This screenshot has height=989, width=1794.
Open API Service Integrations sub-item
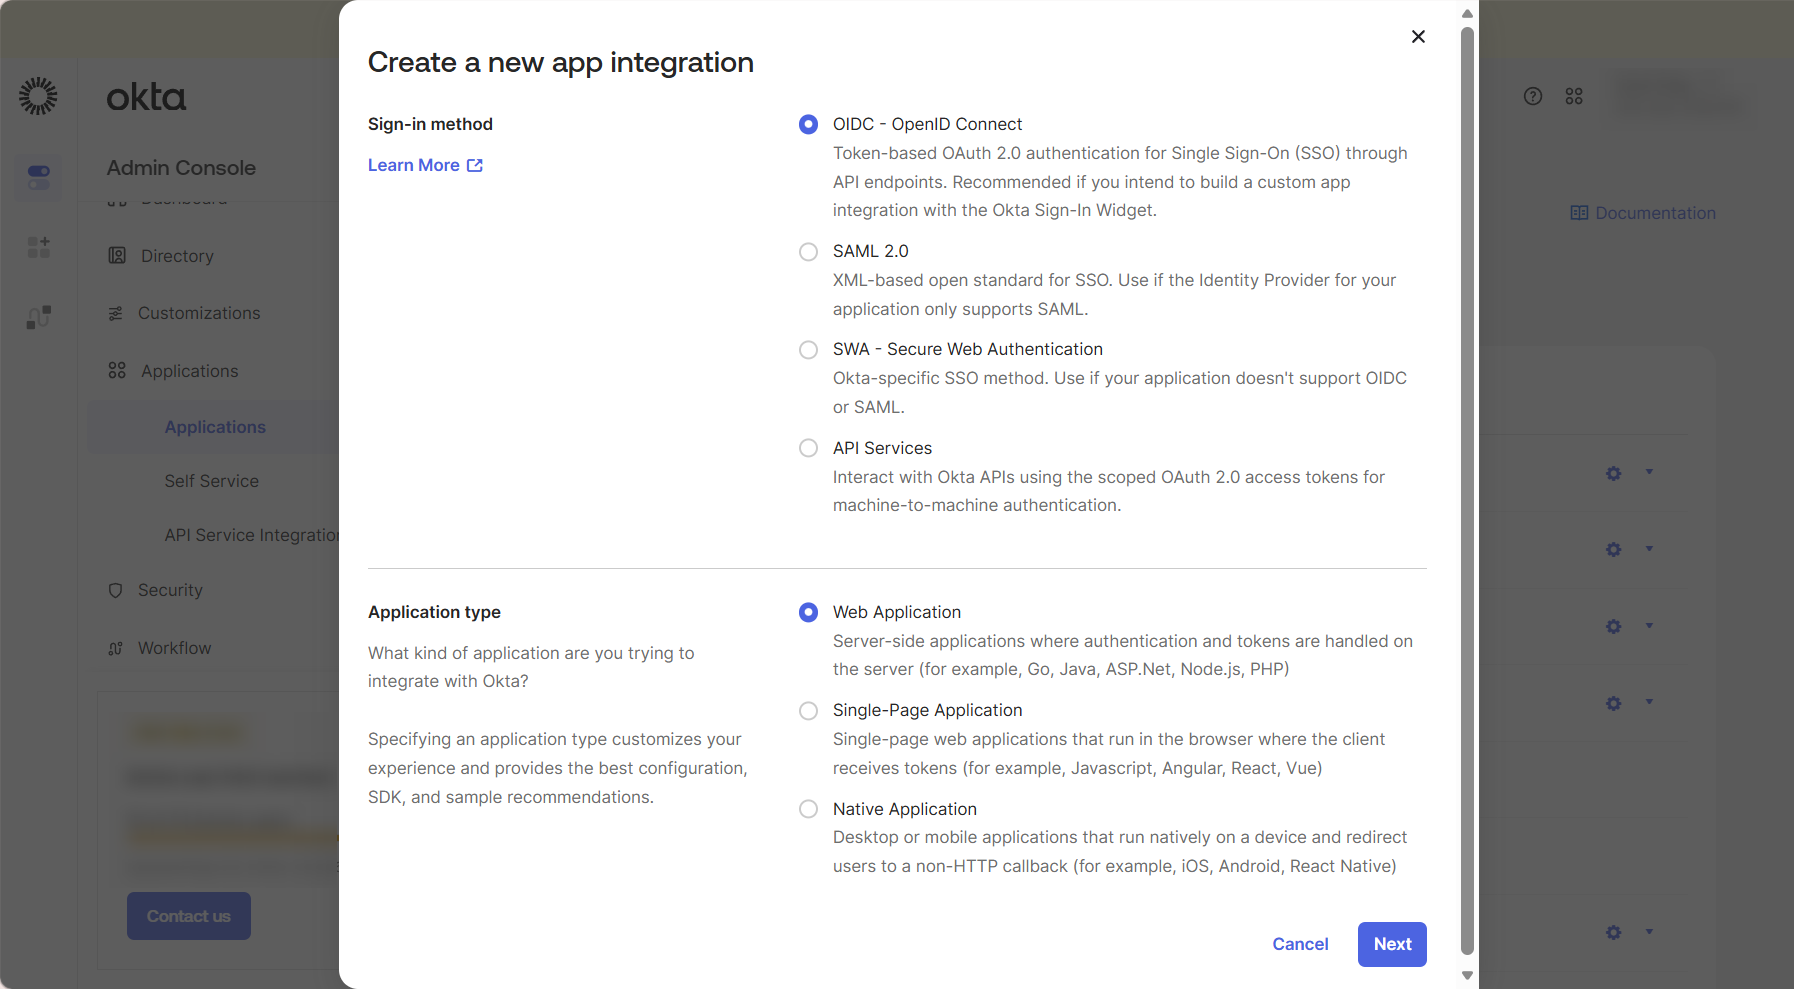(252, 535)
